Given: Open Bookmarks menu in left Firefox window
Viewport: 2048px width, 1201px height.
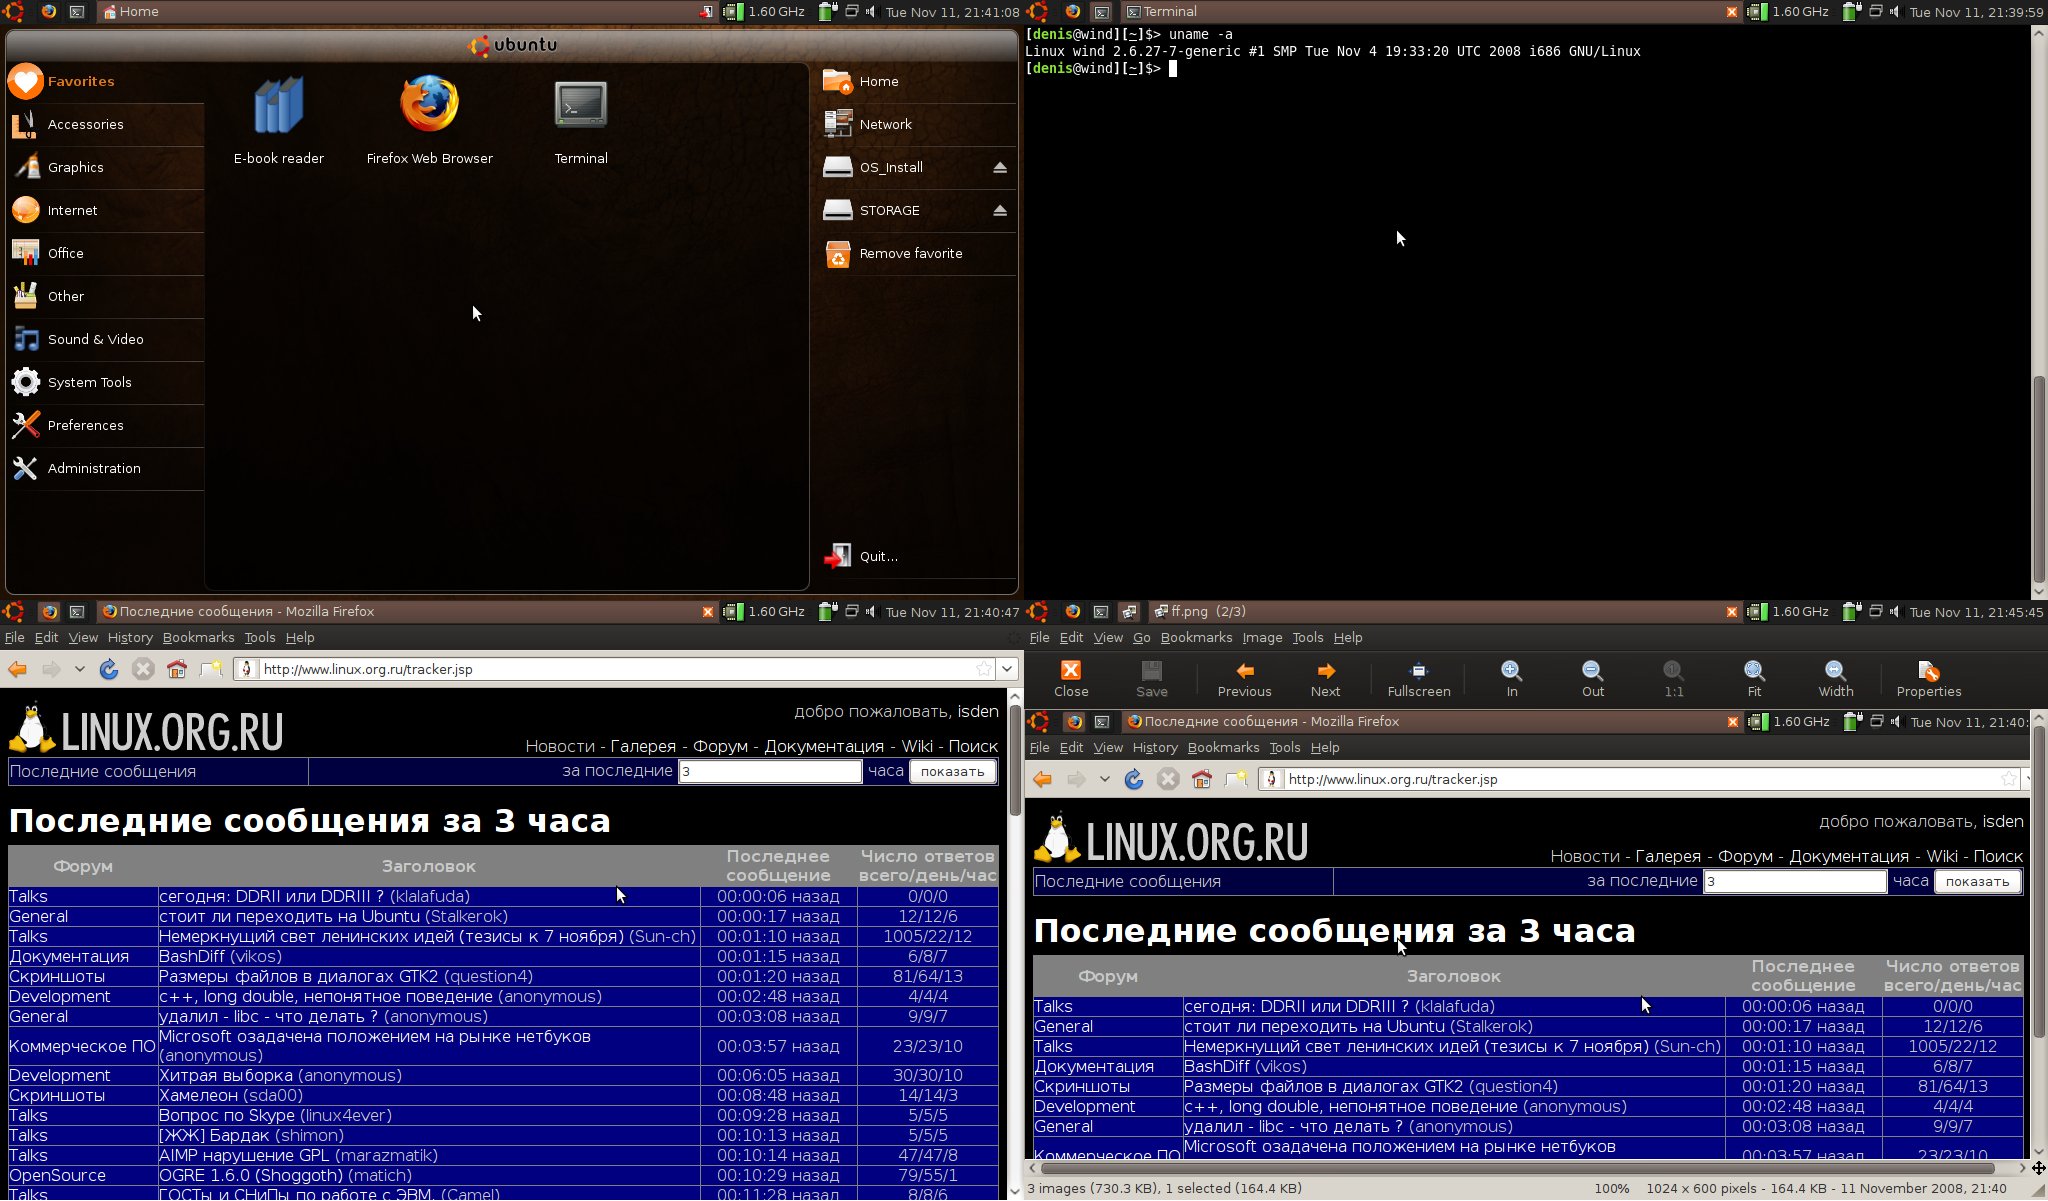Looking at the screenshot, I should tap(198, 638).
